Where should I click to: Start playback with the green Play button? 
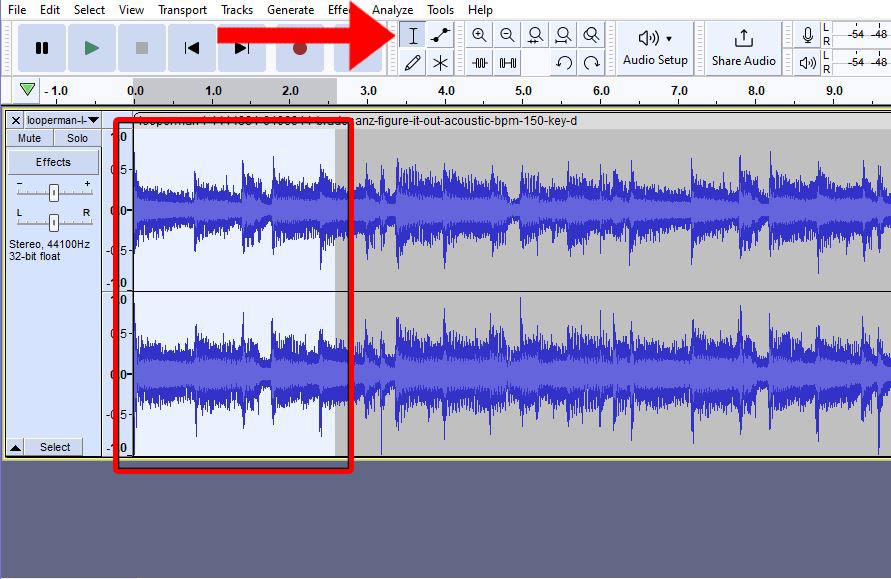tap(91, 48)
